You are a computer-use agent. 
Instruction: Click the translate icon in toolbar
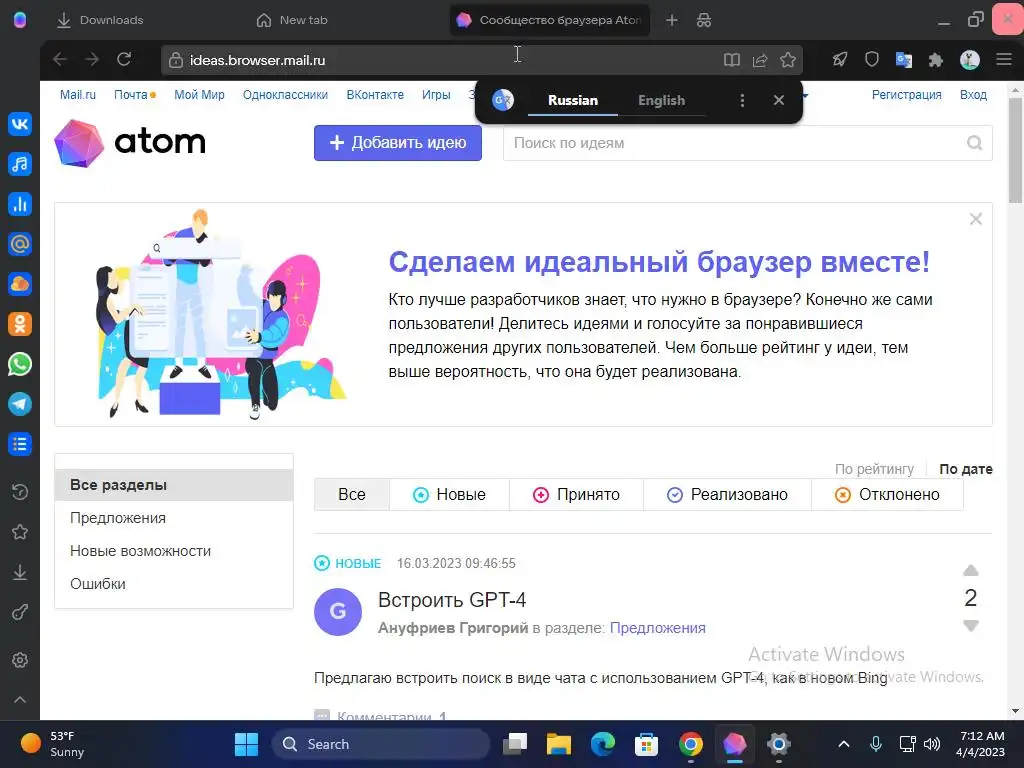[x=904, y=60]
